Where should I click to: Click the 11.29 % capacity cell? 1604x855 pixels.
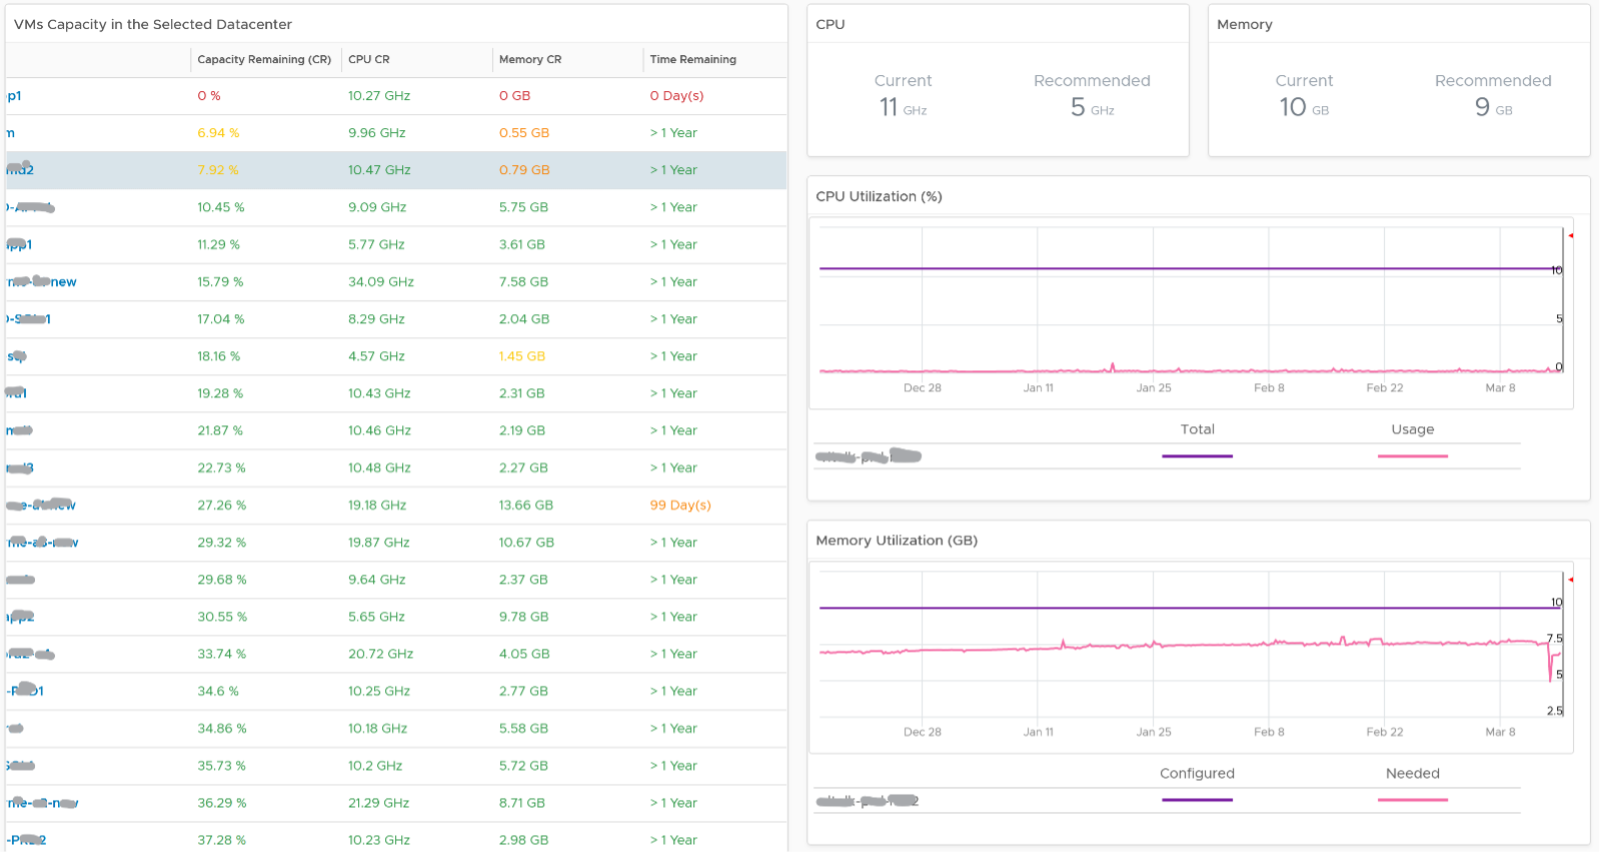pos(218,245)
